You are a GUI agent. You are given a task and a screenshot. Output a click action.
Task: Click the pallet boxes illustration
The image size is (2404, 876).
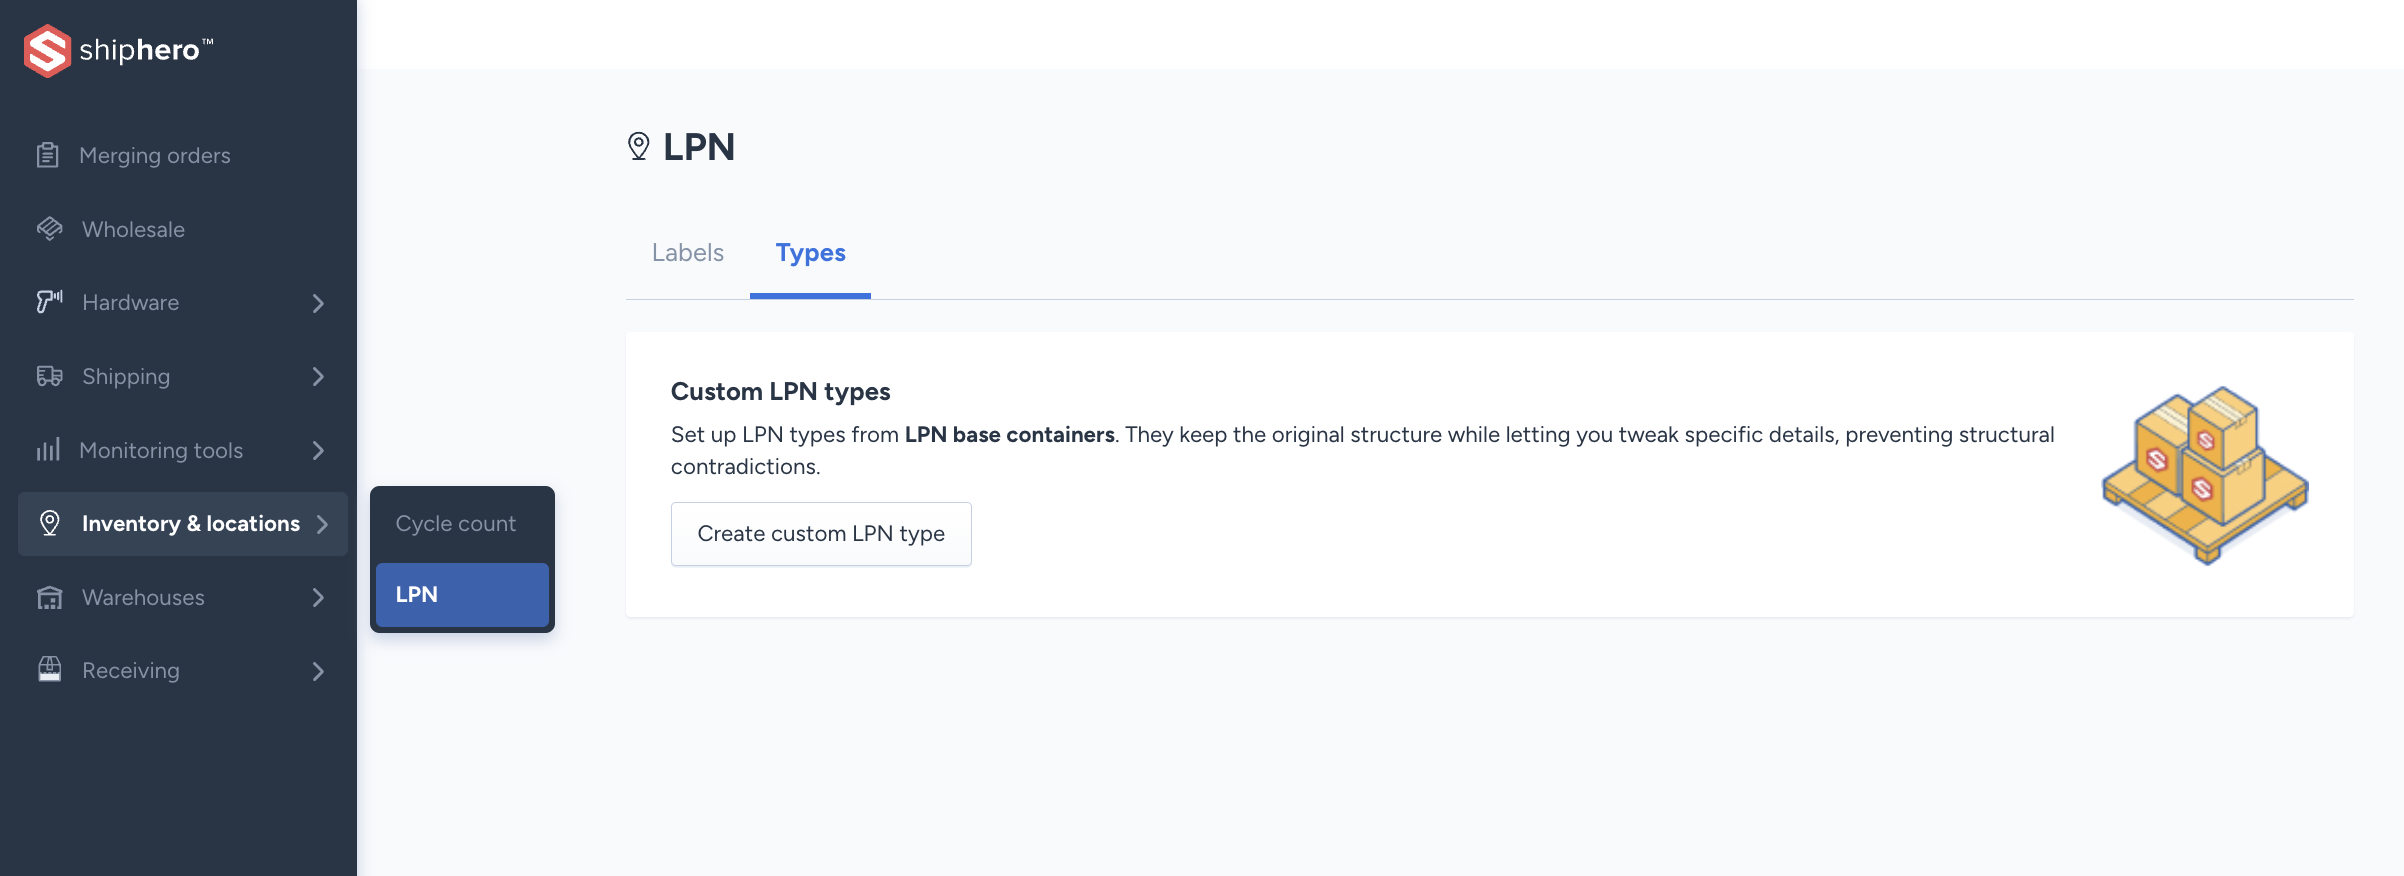(2205, 475)
